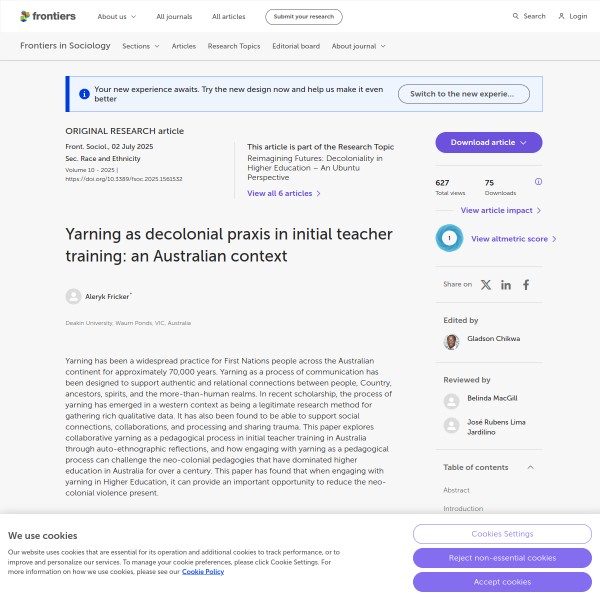Collapse the Table of contents section
Viewport: 600px width, 600px height.
(x=530, y=467)
